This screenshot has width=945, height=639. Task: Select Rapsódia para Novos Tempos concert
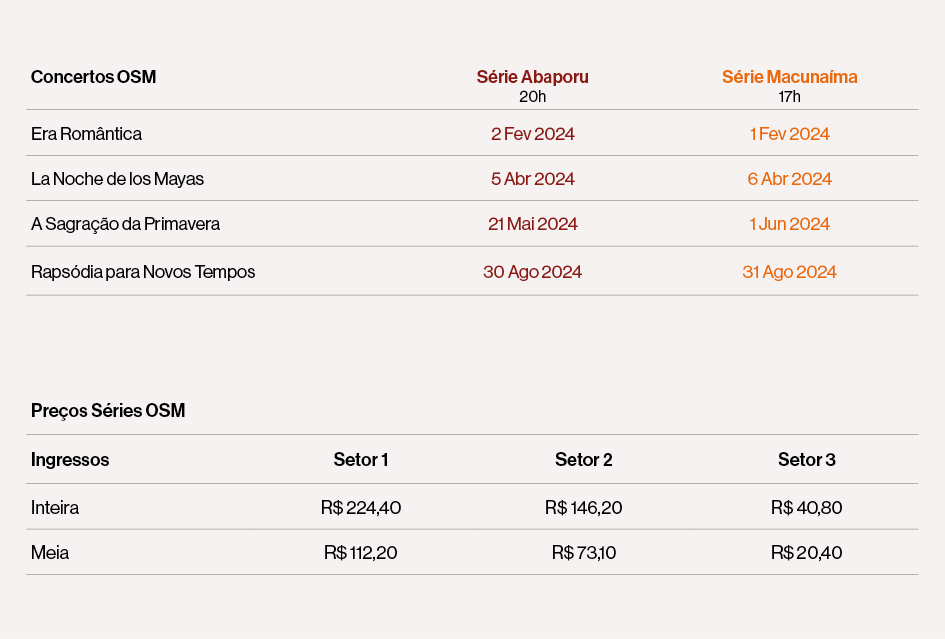[143, 272]
